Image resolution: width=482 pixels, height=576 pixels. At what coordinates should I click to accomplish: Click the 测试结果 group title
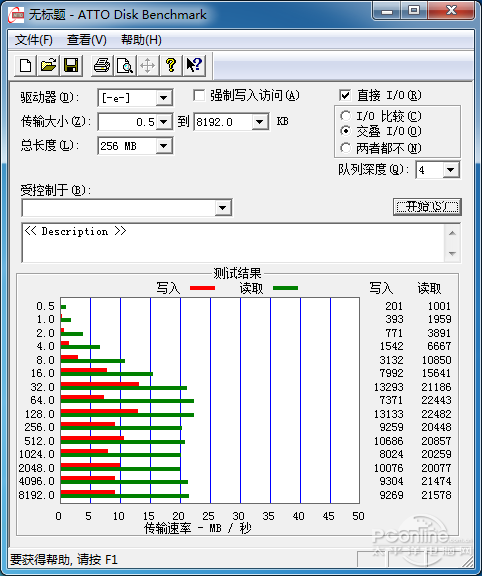pos(237,273)
